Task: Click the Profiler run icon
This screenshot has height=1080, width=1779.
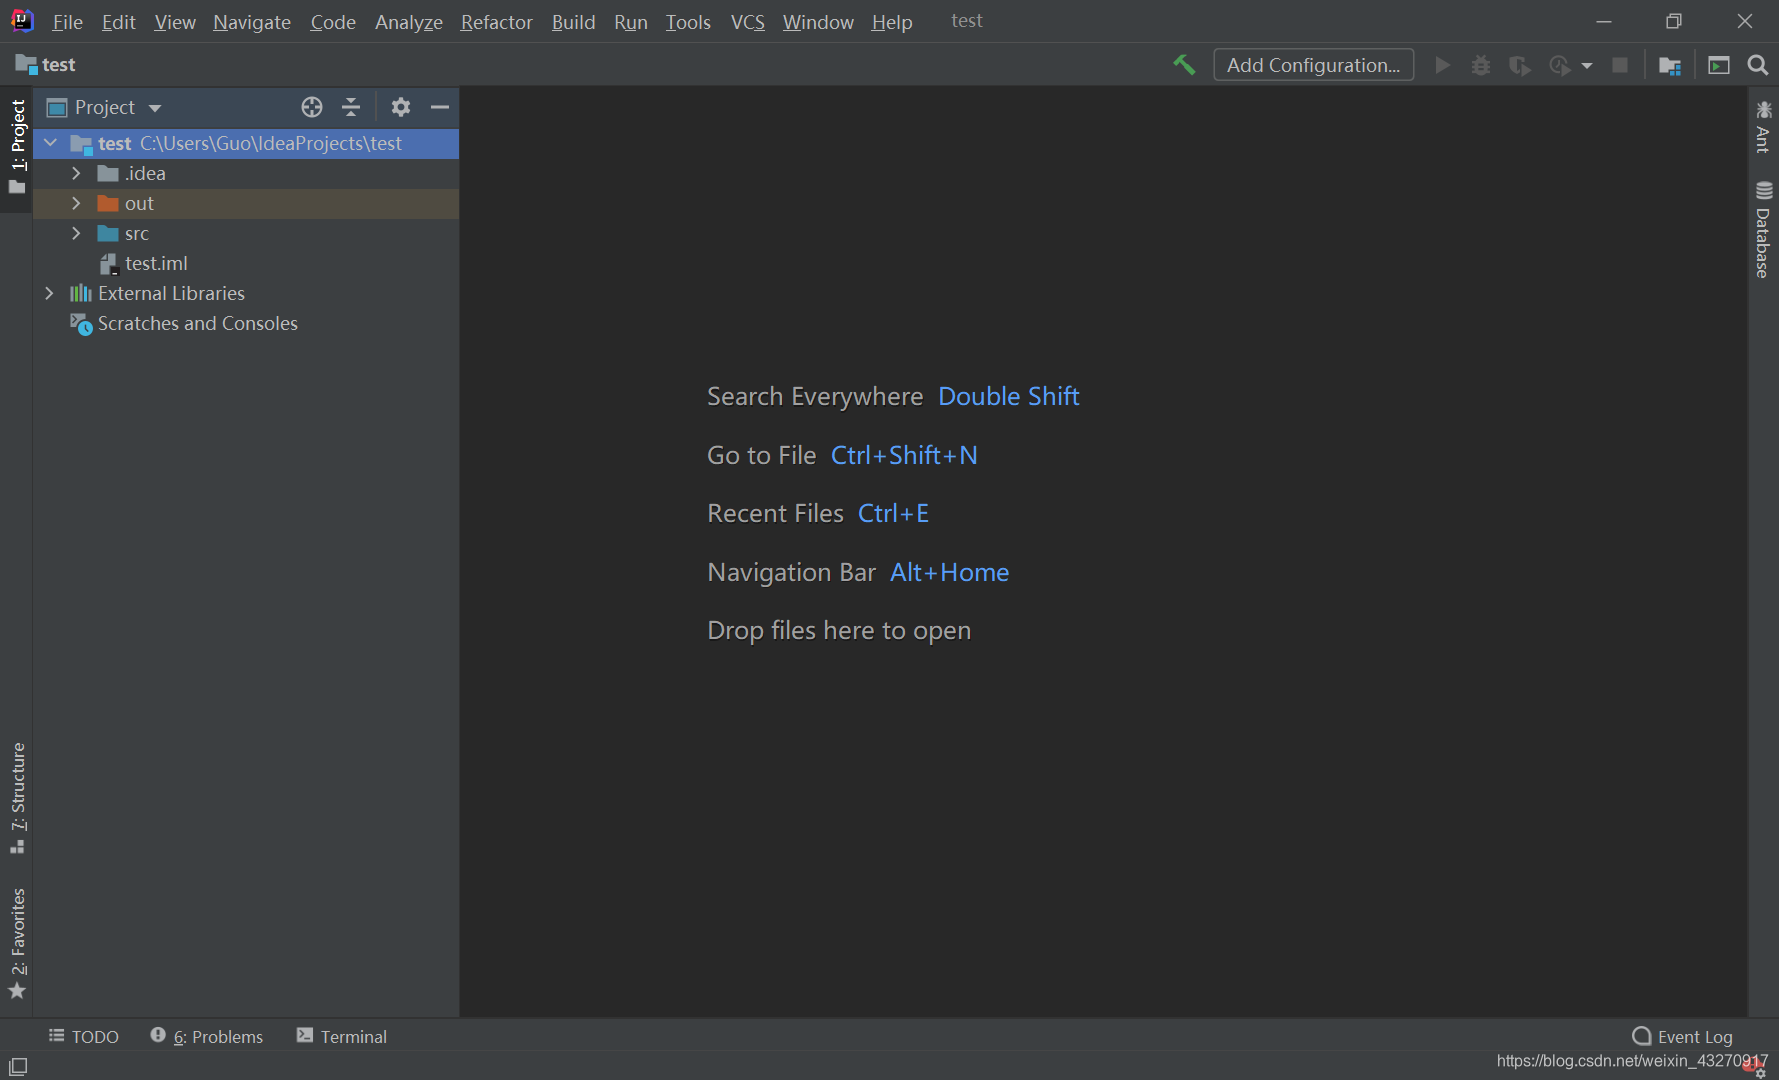Action: (1559, 65)
